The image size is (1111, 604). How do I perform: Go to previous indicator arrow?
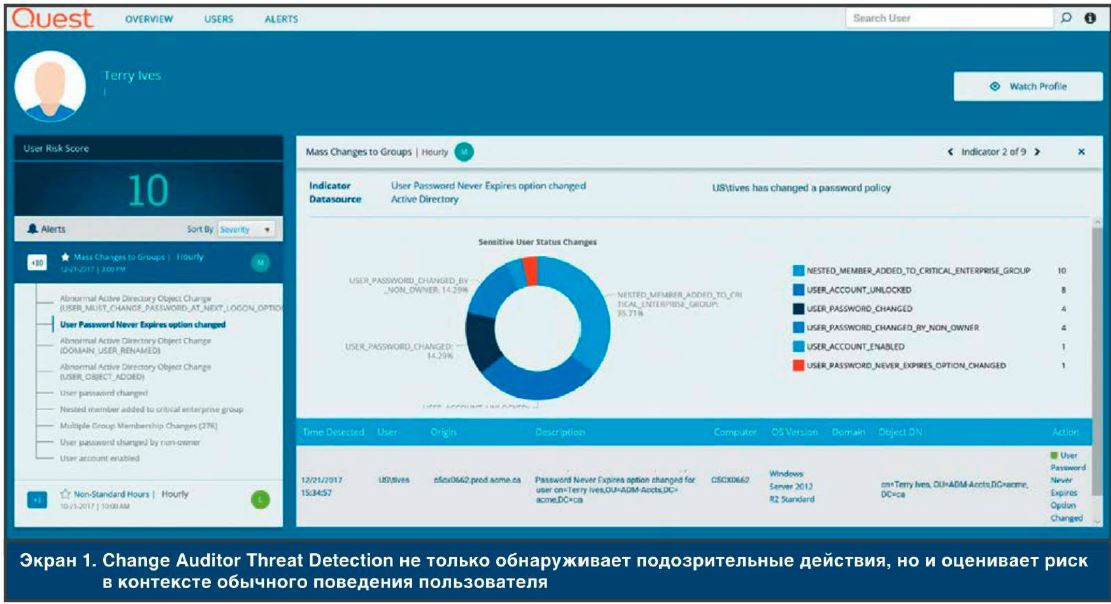[950, 152]
